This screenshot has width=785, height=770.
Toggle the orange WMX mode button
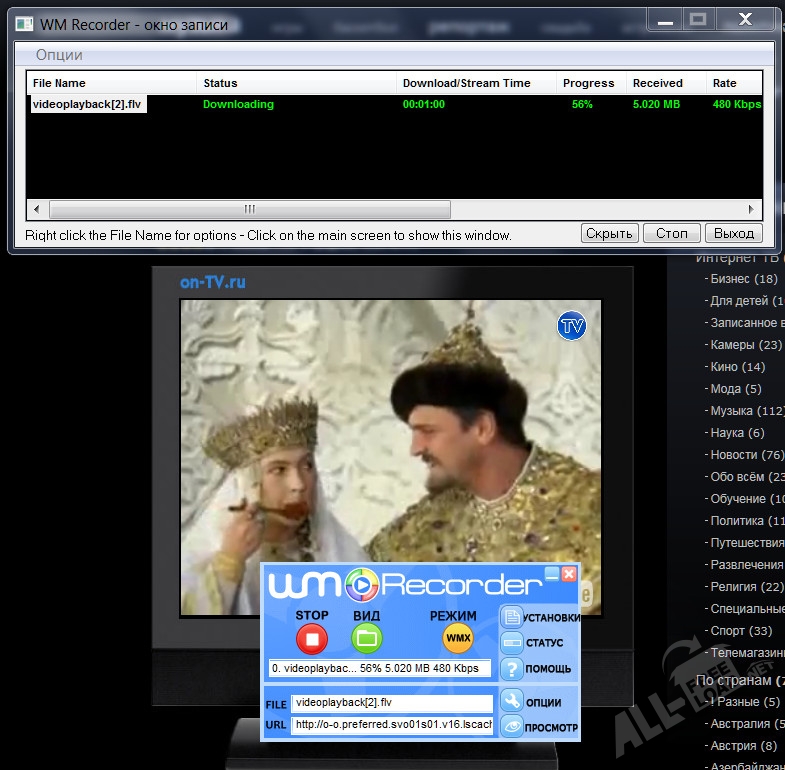(x=458, y=637)
